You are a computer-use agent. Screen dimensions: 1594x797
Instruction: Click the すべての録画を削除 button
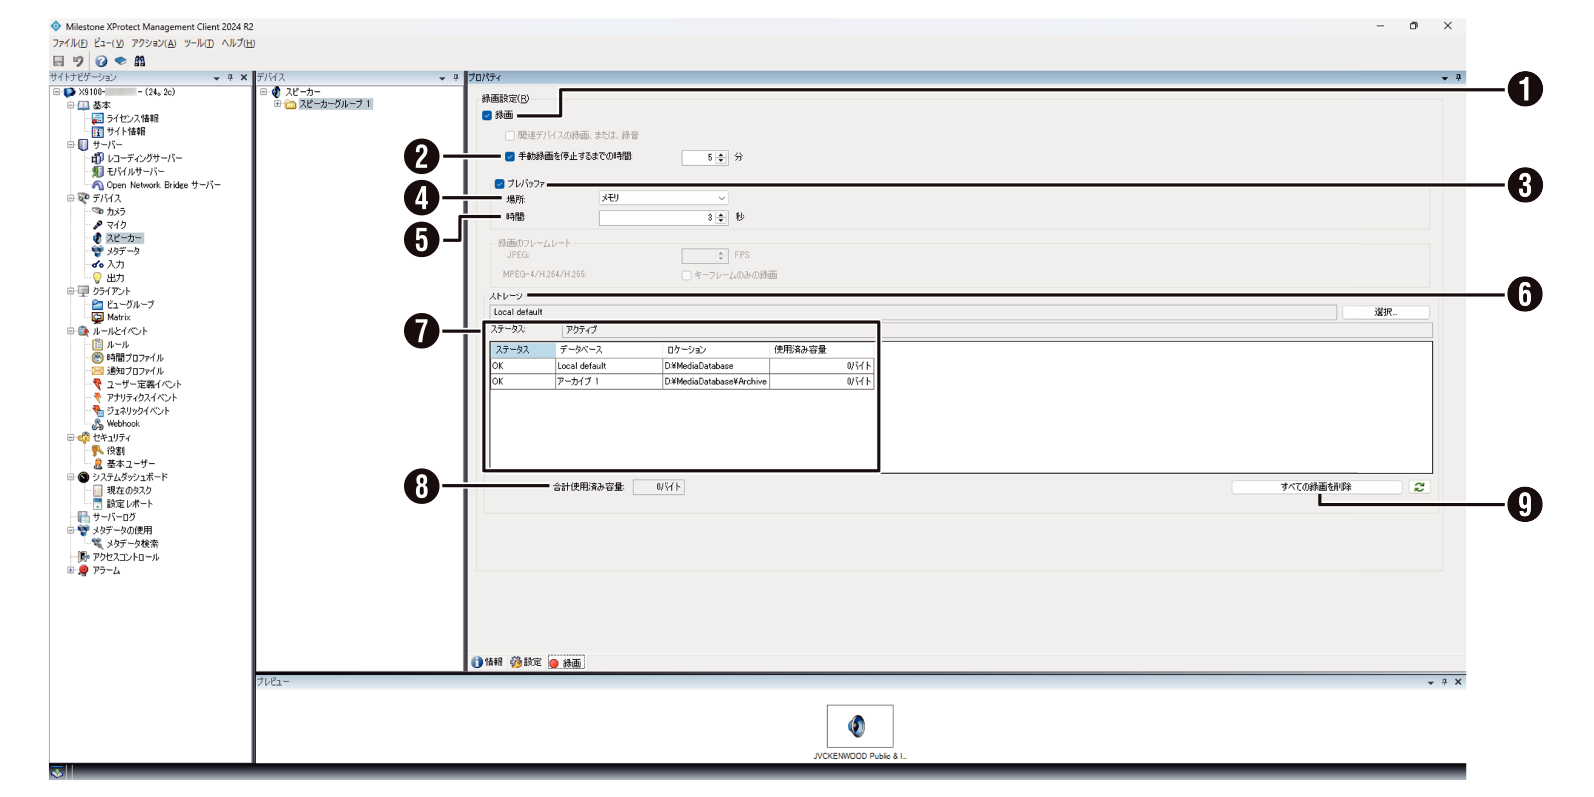click(x=1315, y=487)
